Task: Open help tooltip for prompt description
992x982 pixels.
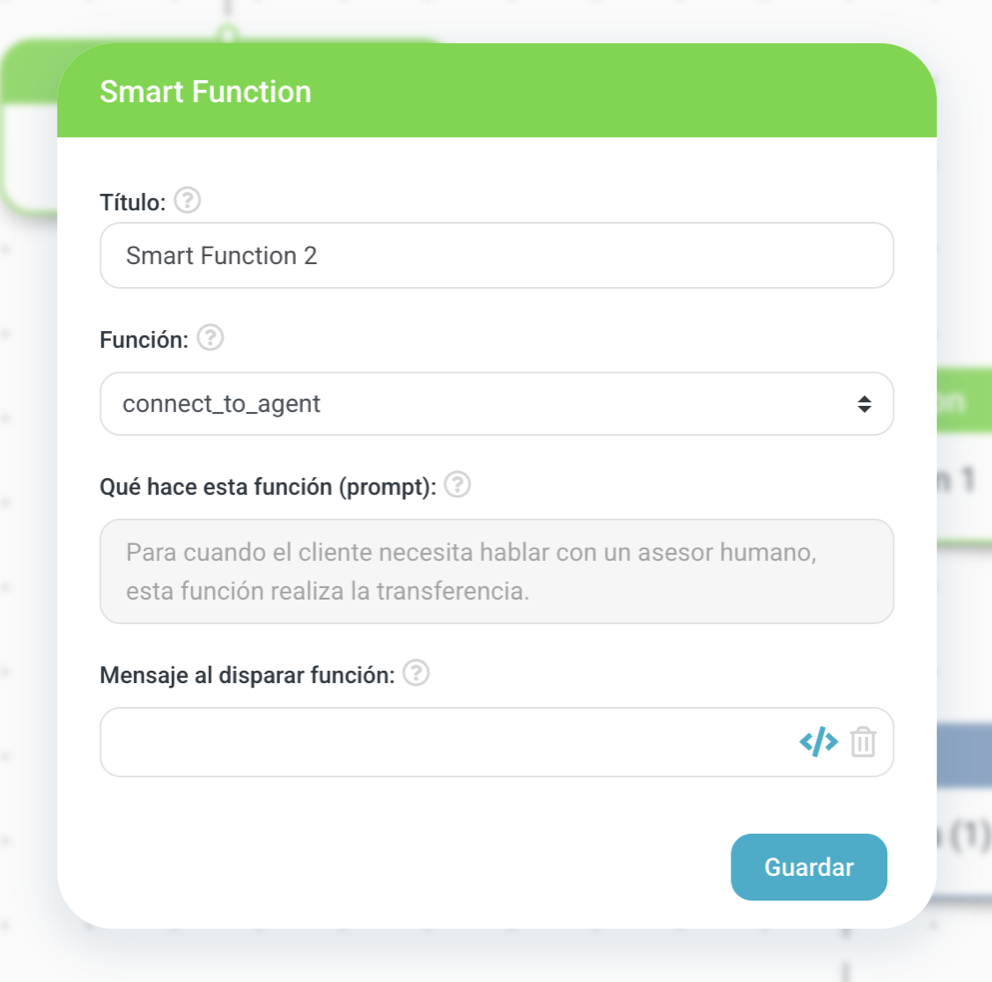Action: point(457,485)
